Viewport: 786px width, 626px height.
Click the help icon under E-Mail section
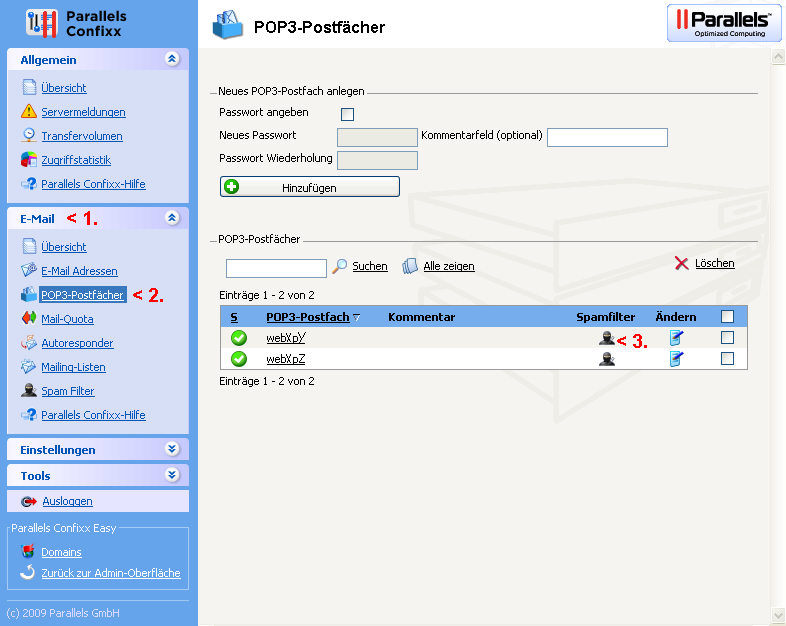(29, 414)
